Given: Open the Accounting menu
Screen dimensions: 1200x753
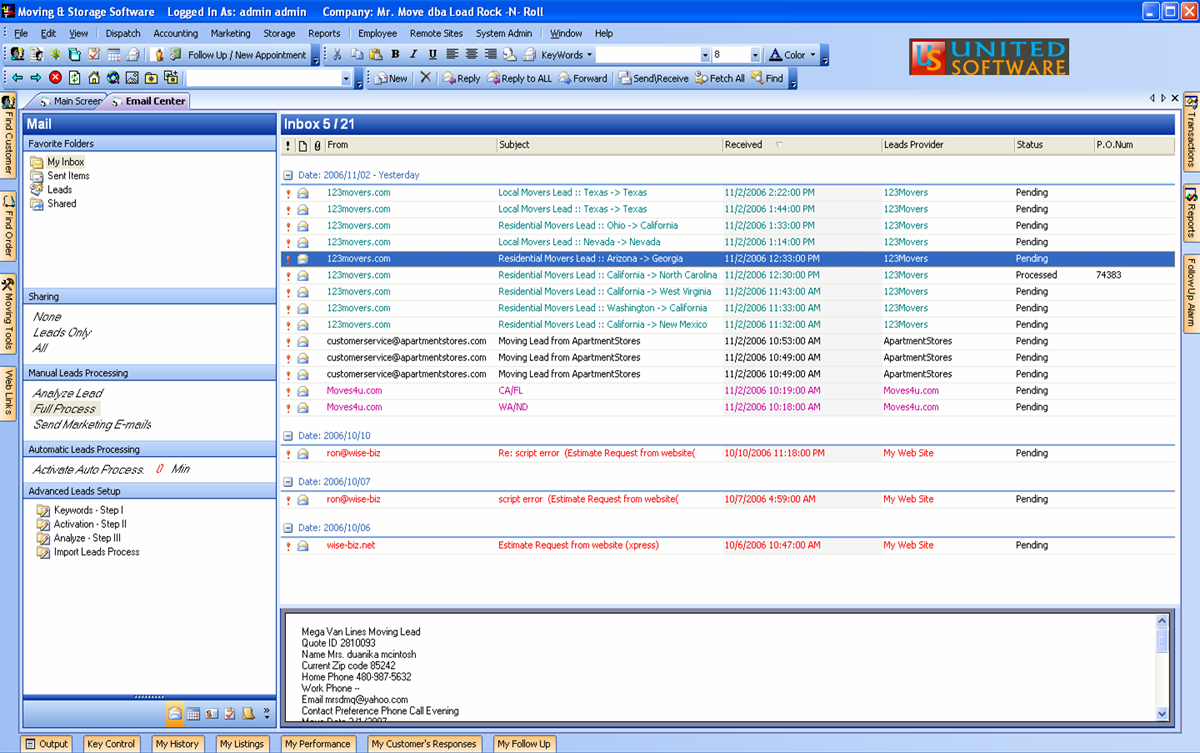Looking at the screenshot, I should (x=176, y=33).
